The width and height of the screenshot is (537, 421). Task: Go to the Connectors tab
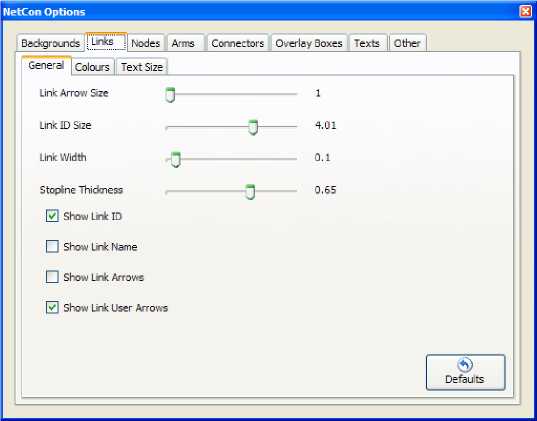pyautogui.click(x=238, y=43)
